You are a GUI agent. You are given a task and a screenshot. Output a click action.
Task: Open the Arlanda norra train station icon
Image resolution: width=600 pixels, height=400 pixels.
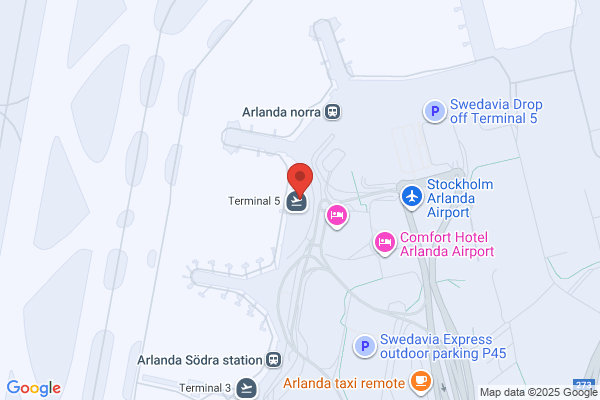pyautogui.click(x=333, y=112)
